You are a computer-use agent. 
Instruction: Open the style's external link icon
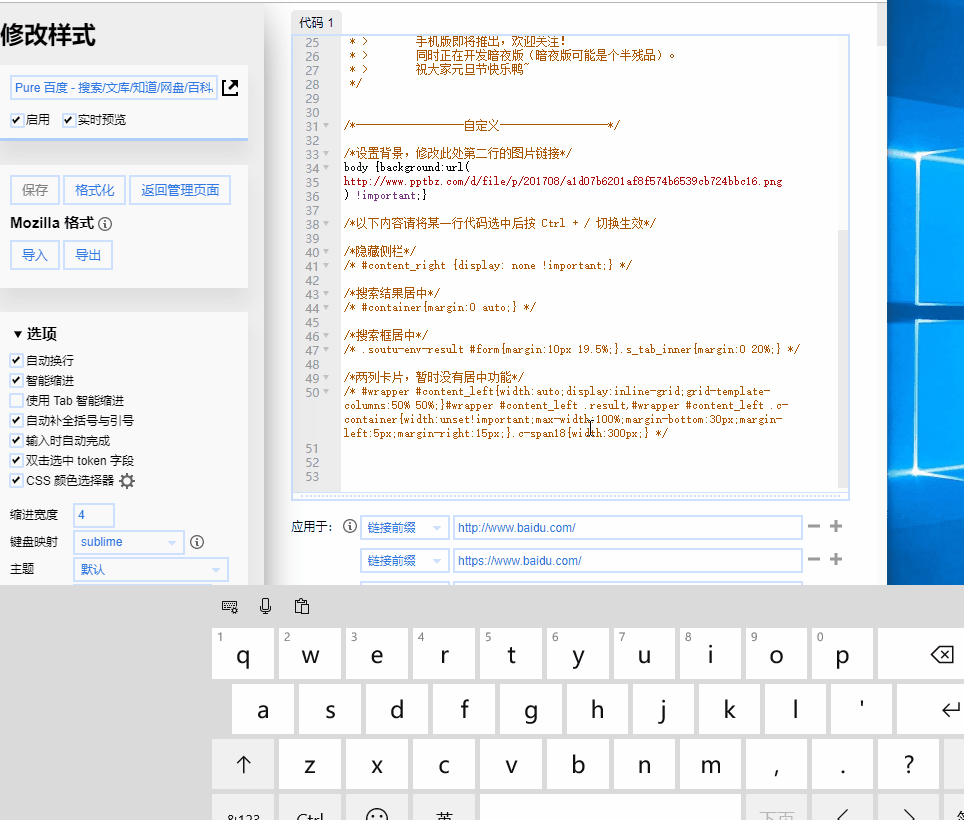(x=230, y=88)
